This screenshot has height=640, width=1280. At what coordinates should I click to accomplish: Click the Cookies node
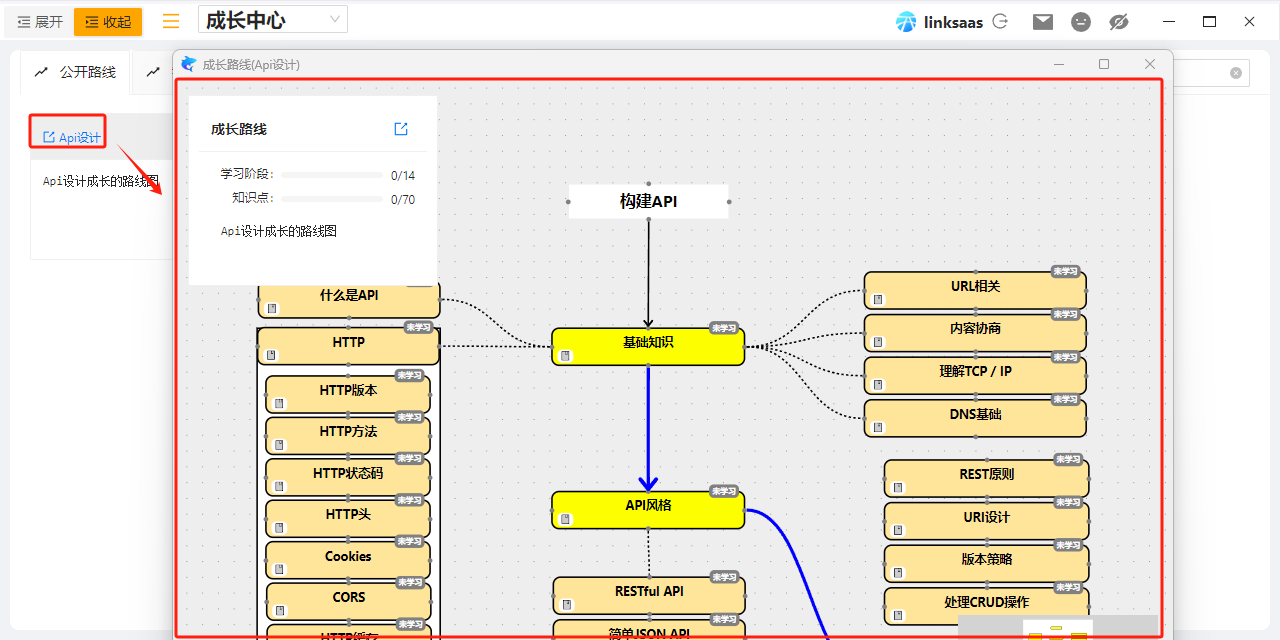click(348, 561)
